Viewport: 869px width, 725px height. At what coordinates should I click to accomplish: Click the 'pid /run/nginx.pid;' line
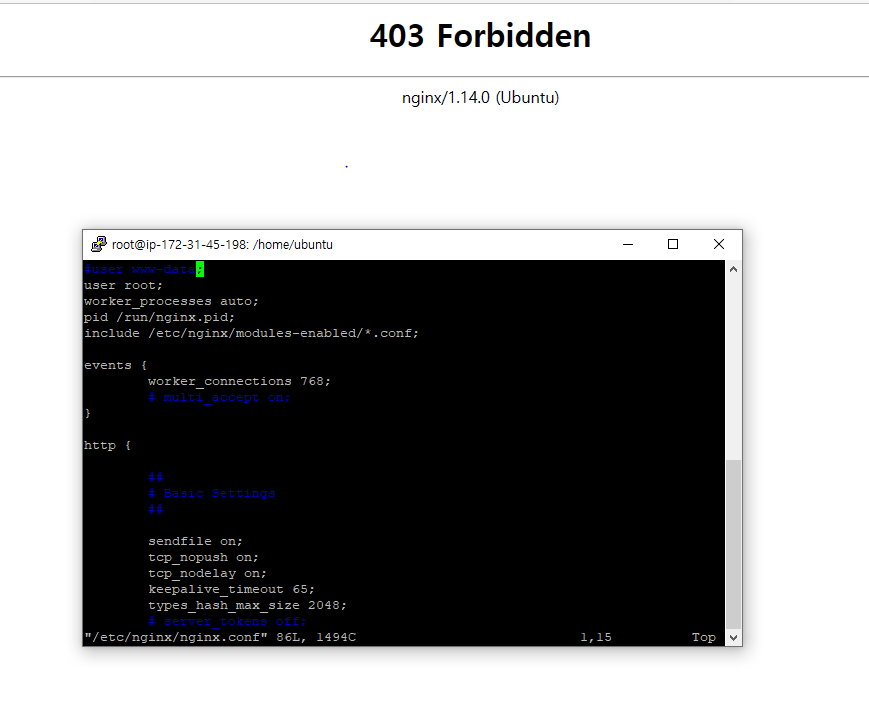[x=160, y=318]
